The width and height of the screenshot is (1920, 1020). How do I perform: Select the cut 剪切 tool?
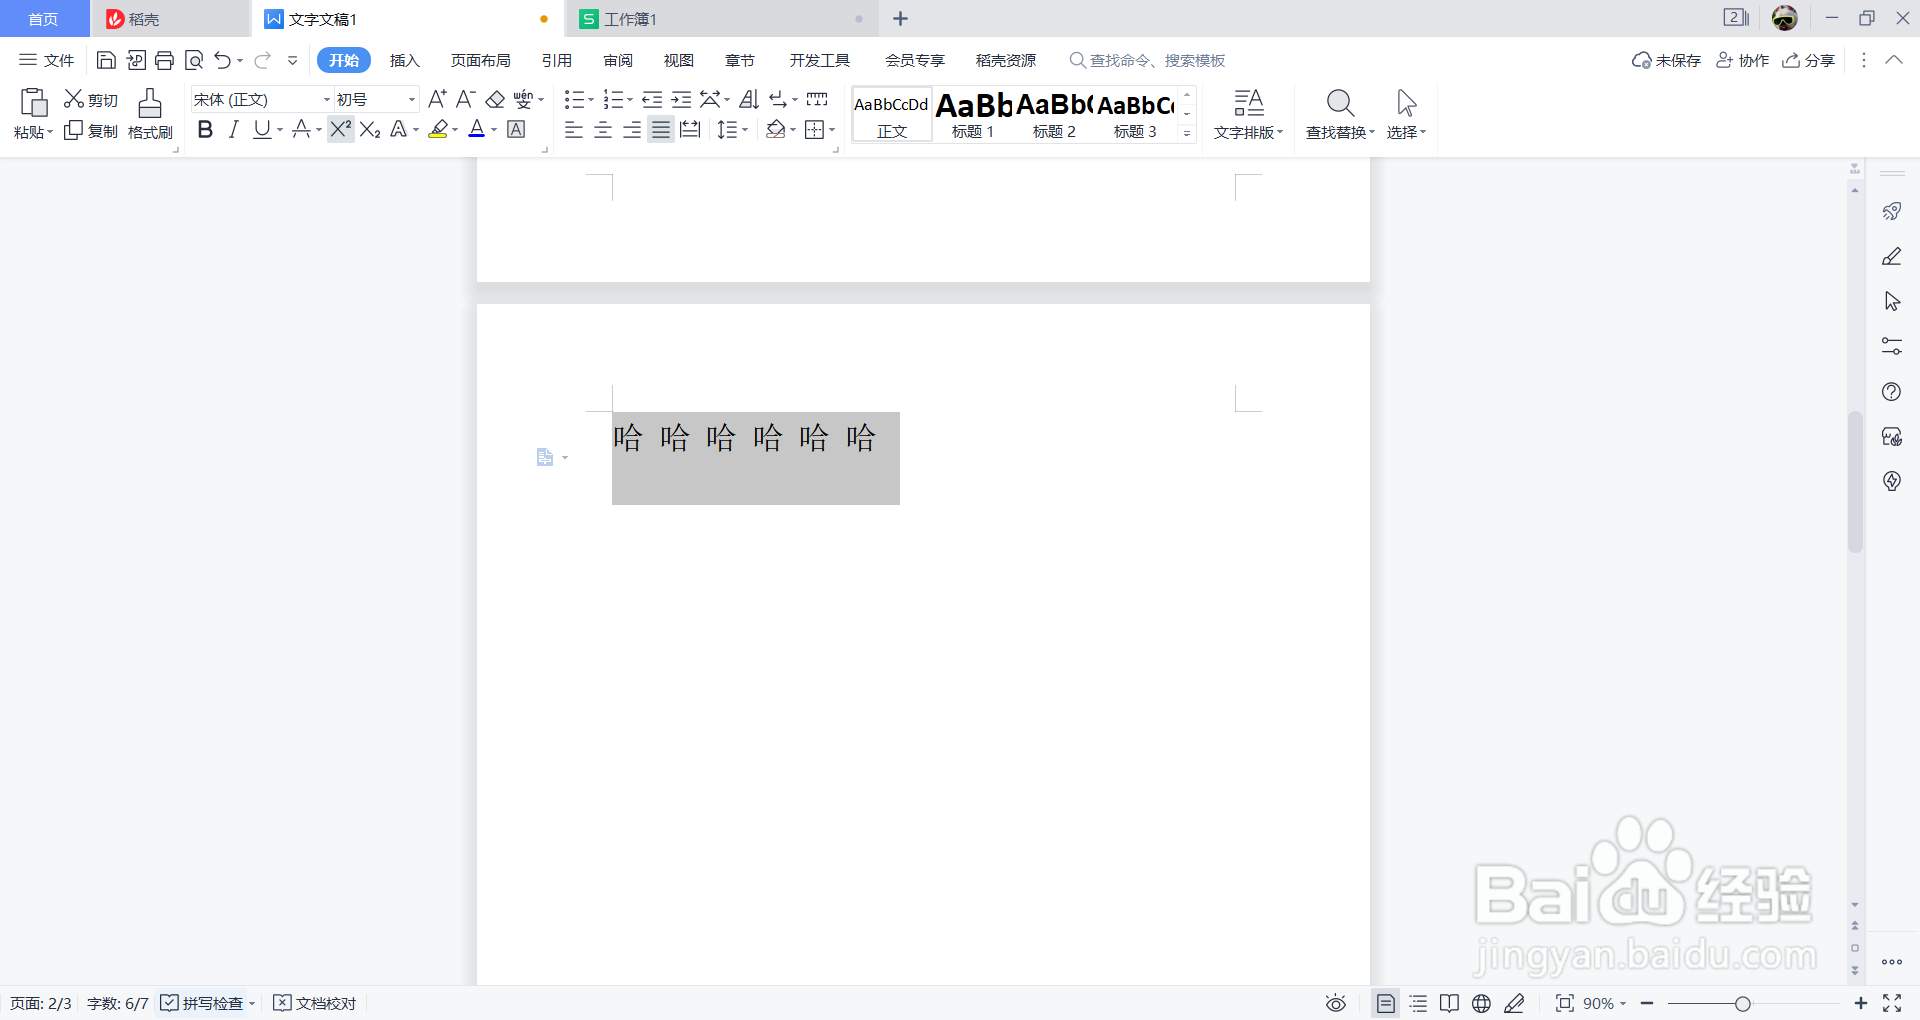(89, 98)
